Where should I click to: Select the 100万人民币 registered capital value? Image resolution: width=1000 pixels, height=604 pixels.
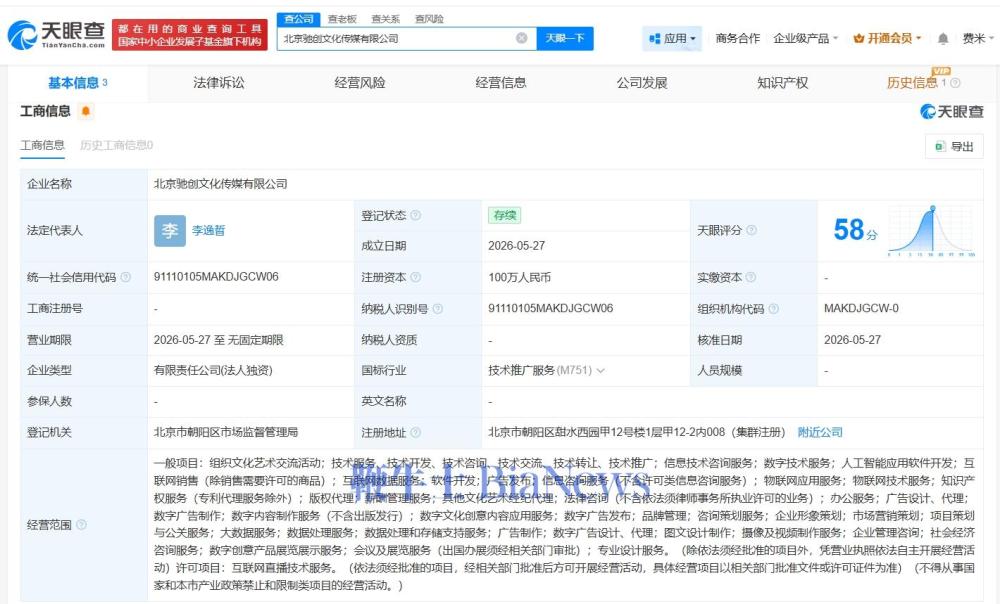[x=520, y=277]
